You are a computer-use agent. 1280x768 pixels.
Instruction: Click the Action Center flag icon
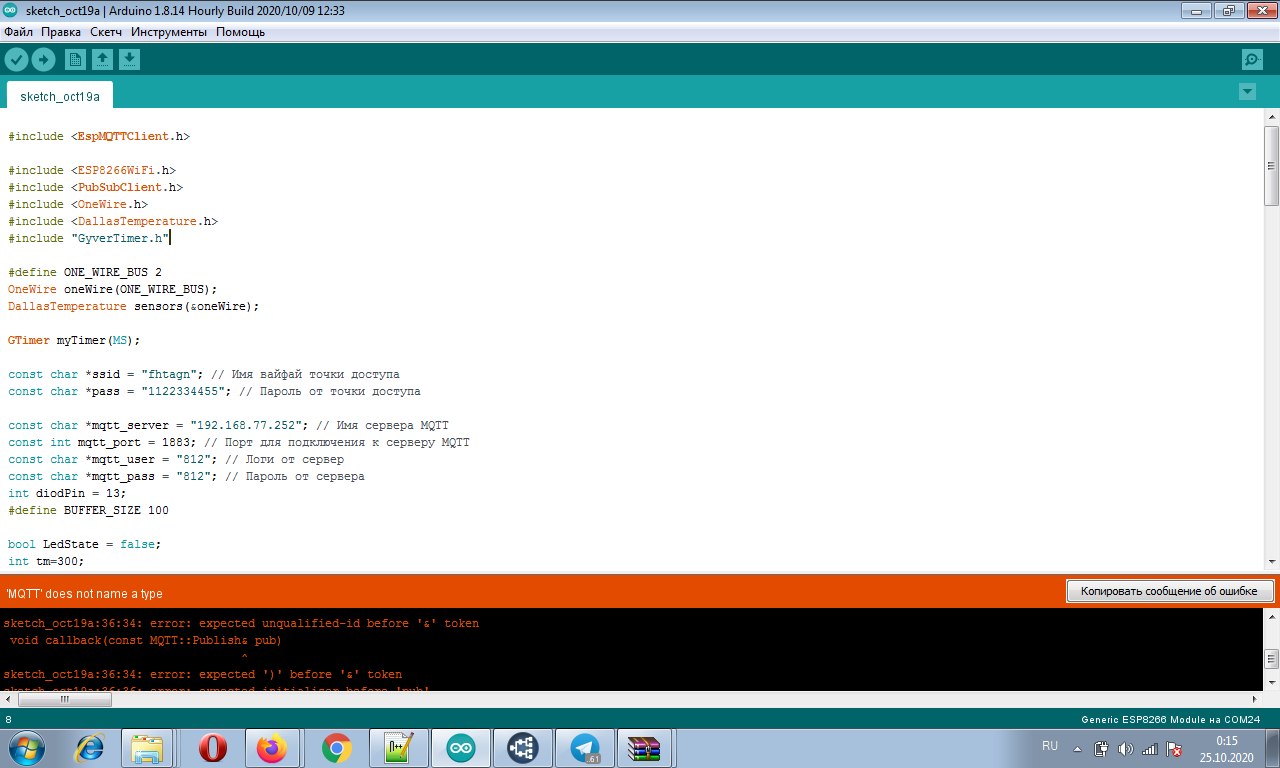1175,748
